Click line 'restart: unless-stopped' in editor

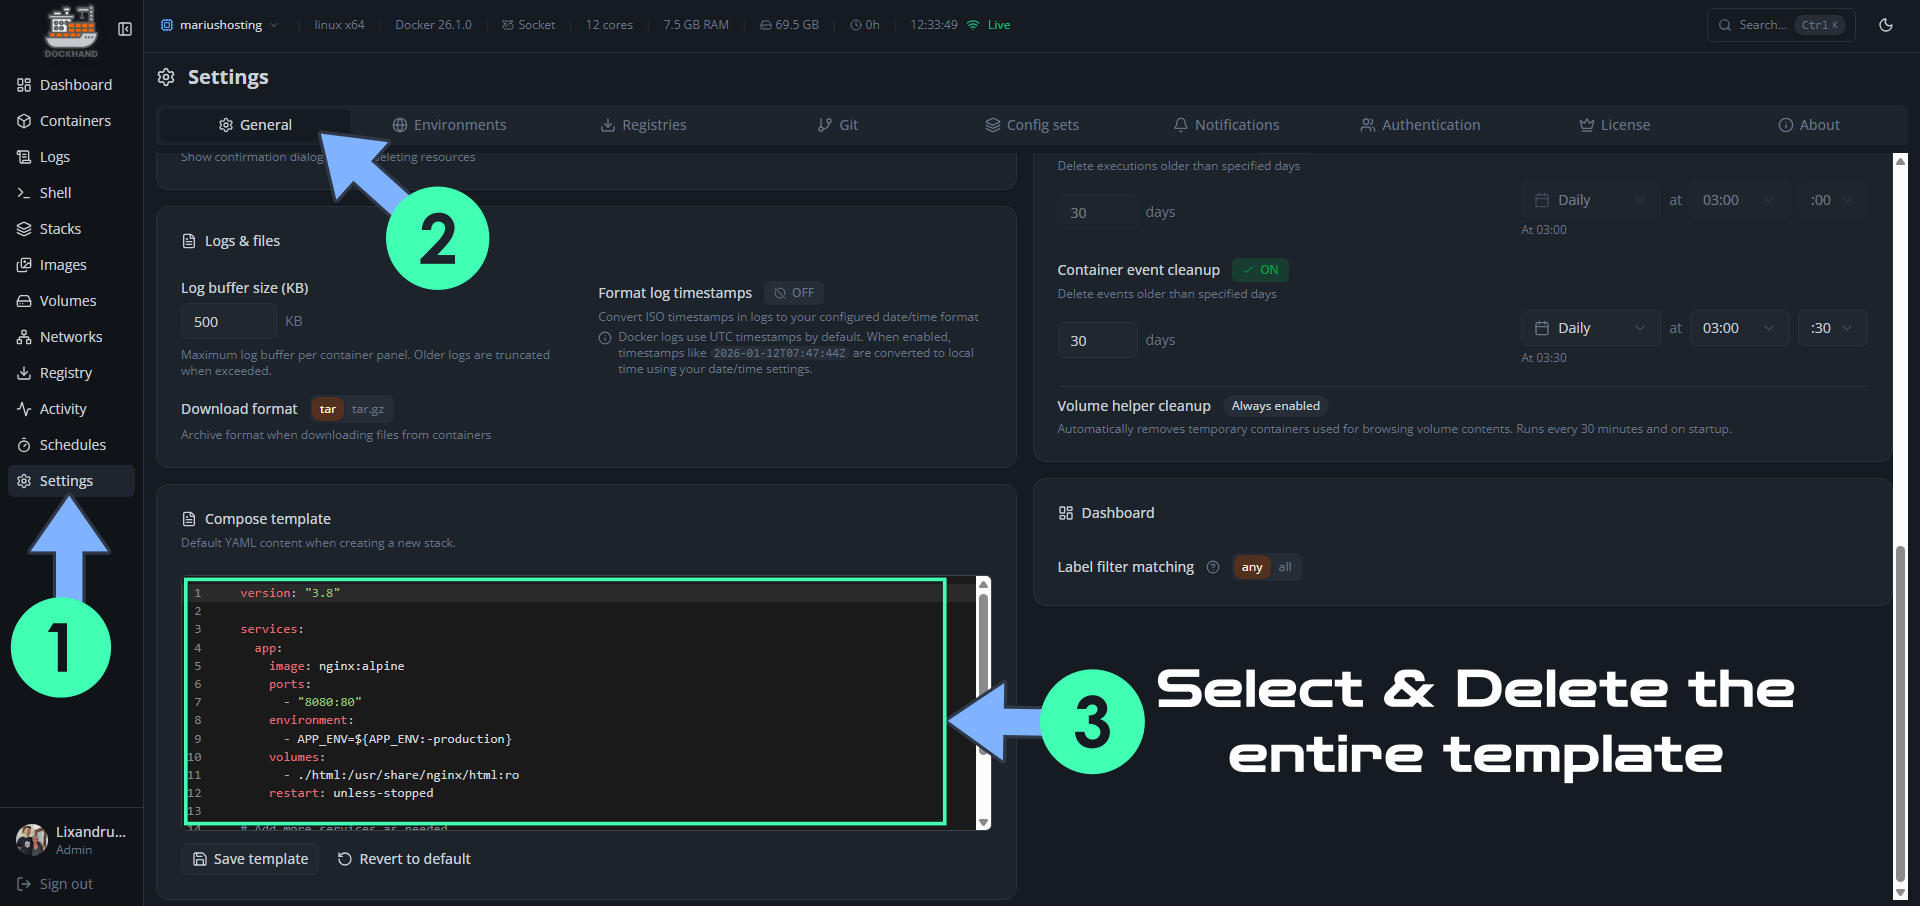pyautogui.click(x=351, y=793)
